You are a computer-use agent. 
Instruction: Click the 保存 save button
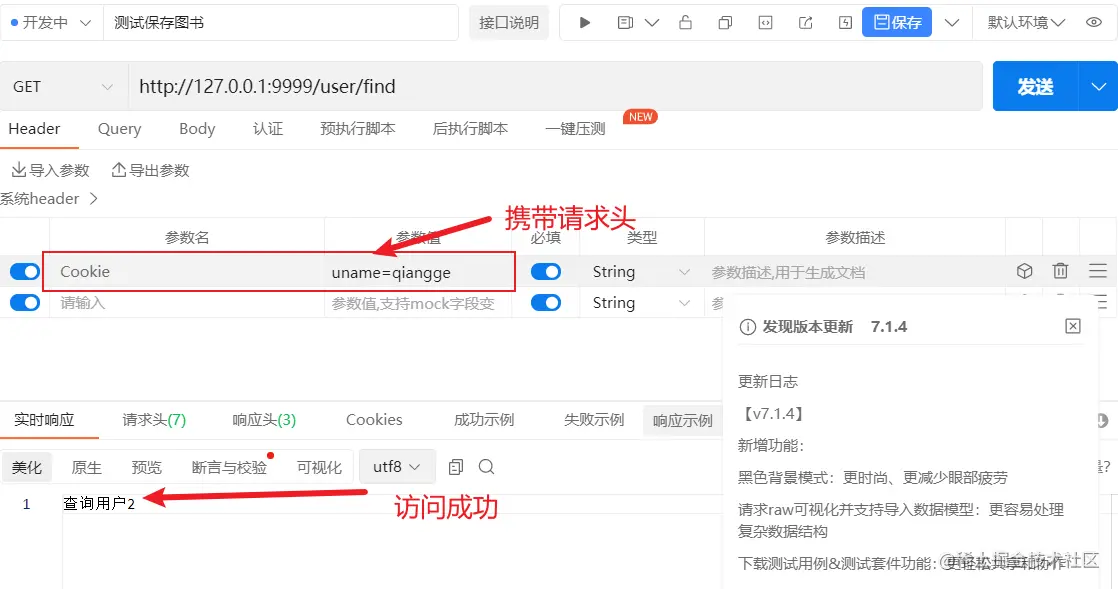[x=896, y=22]
